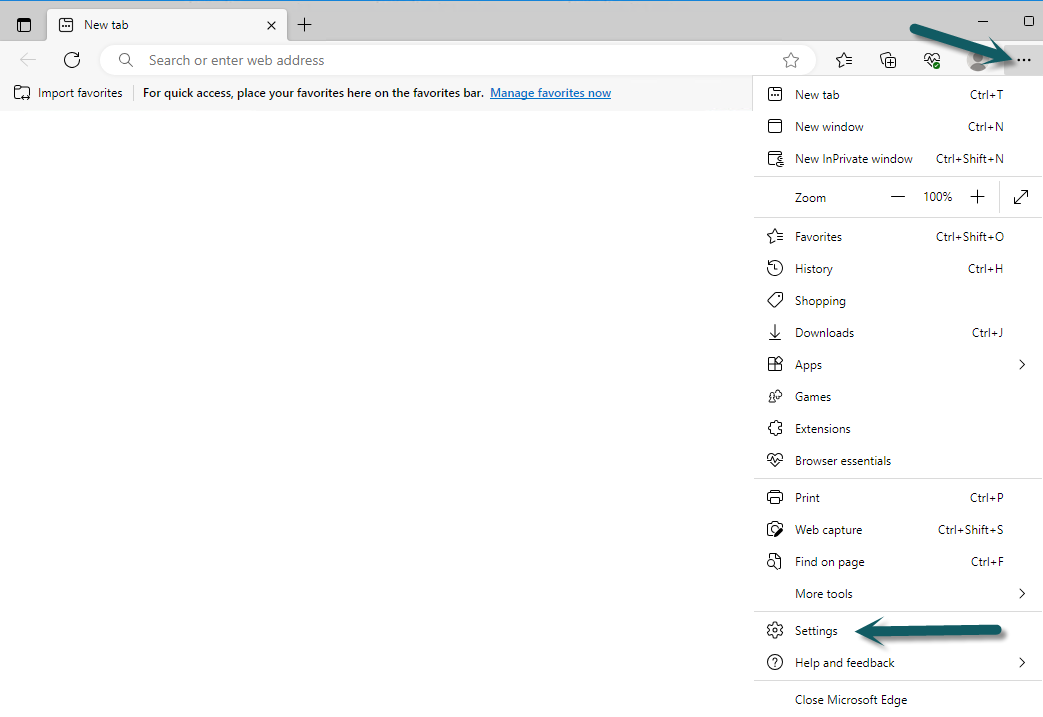Increase zoom with the plus button
The width and height of the screenshot is (1043, 717).
tap(977, 197)
